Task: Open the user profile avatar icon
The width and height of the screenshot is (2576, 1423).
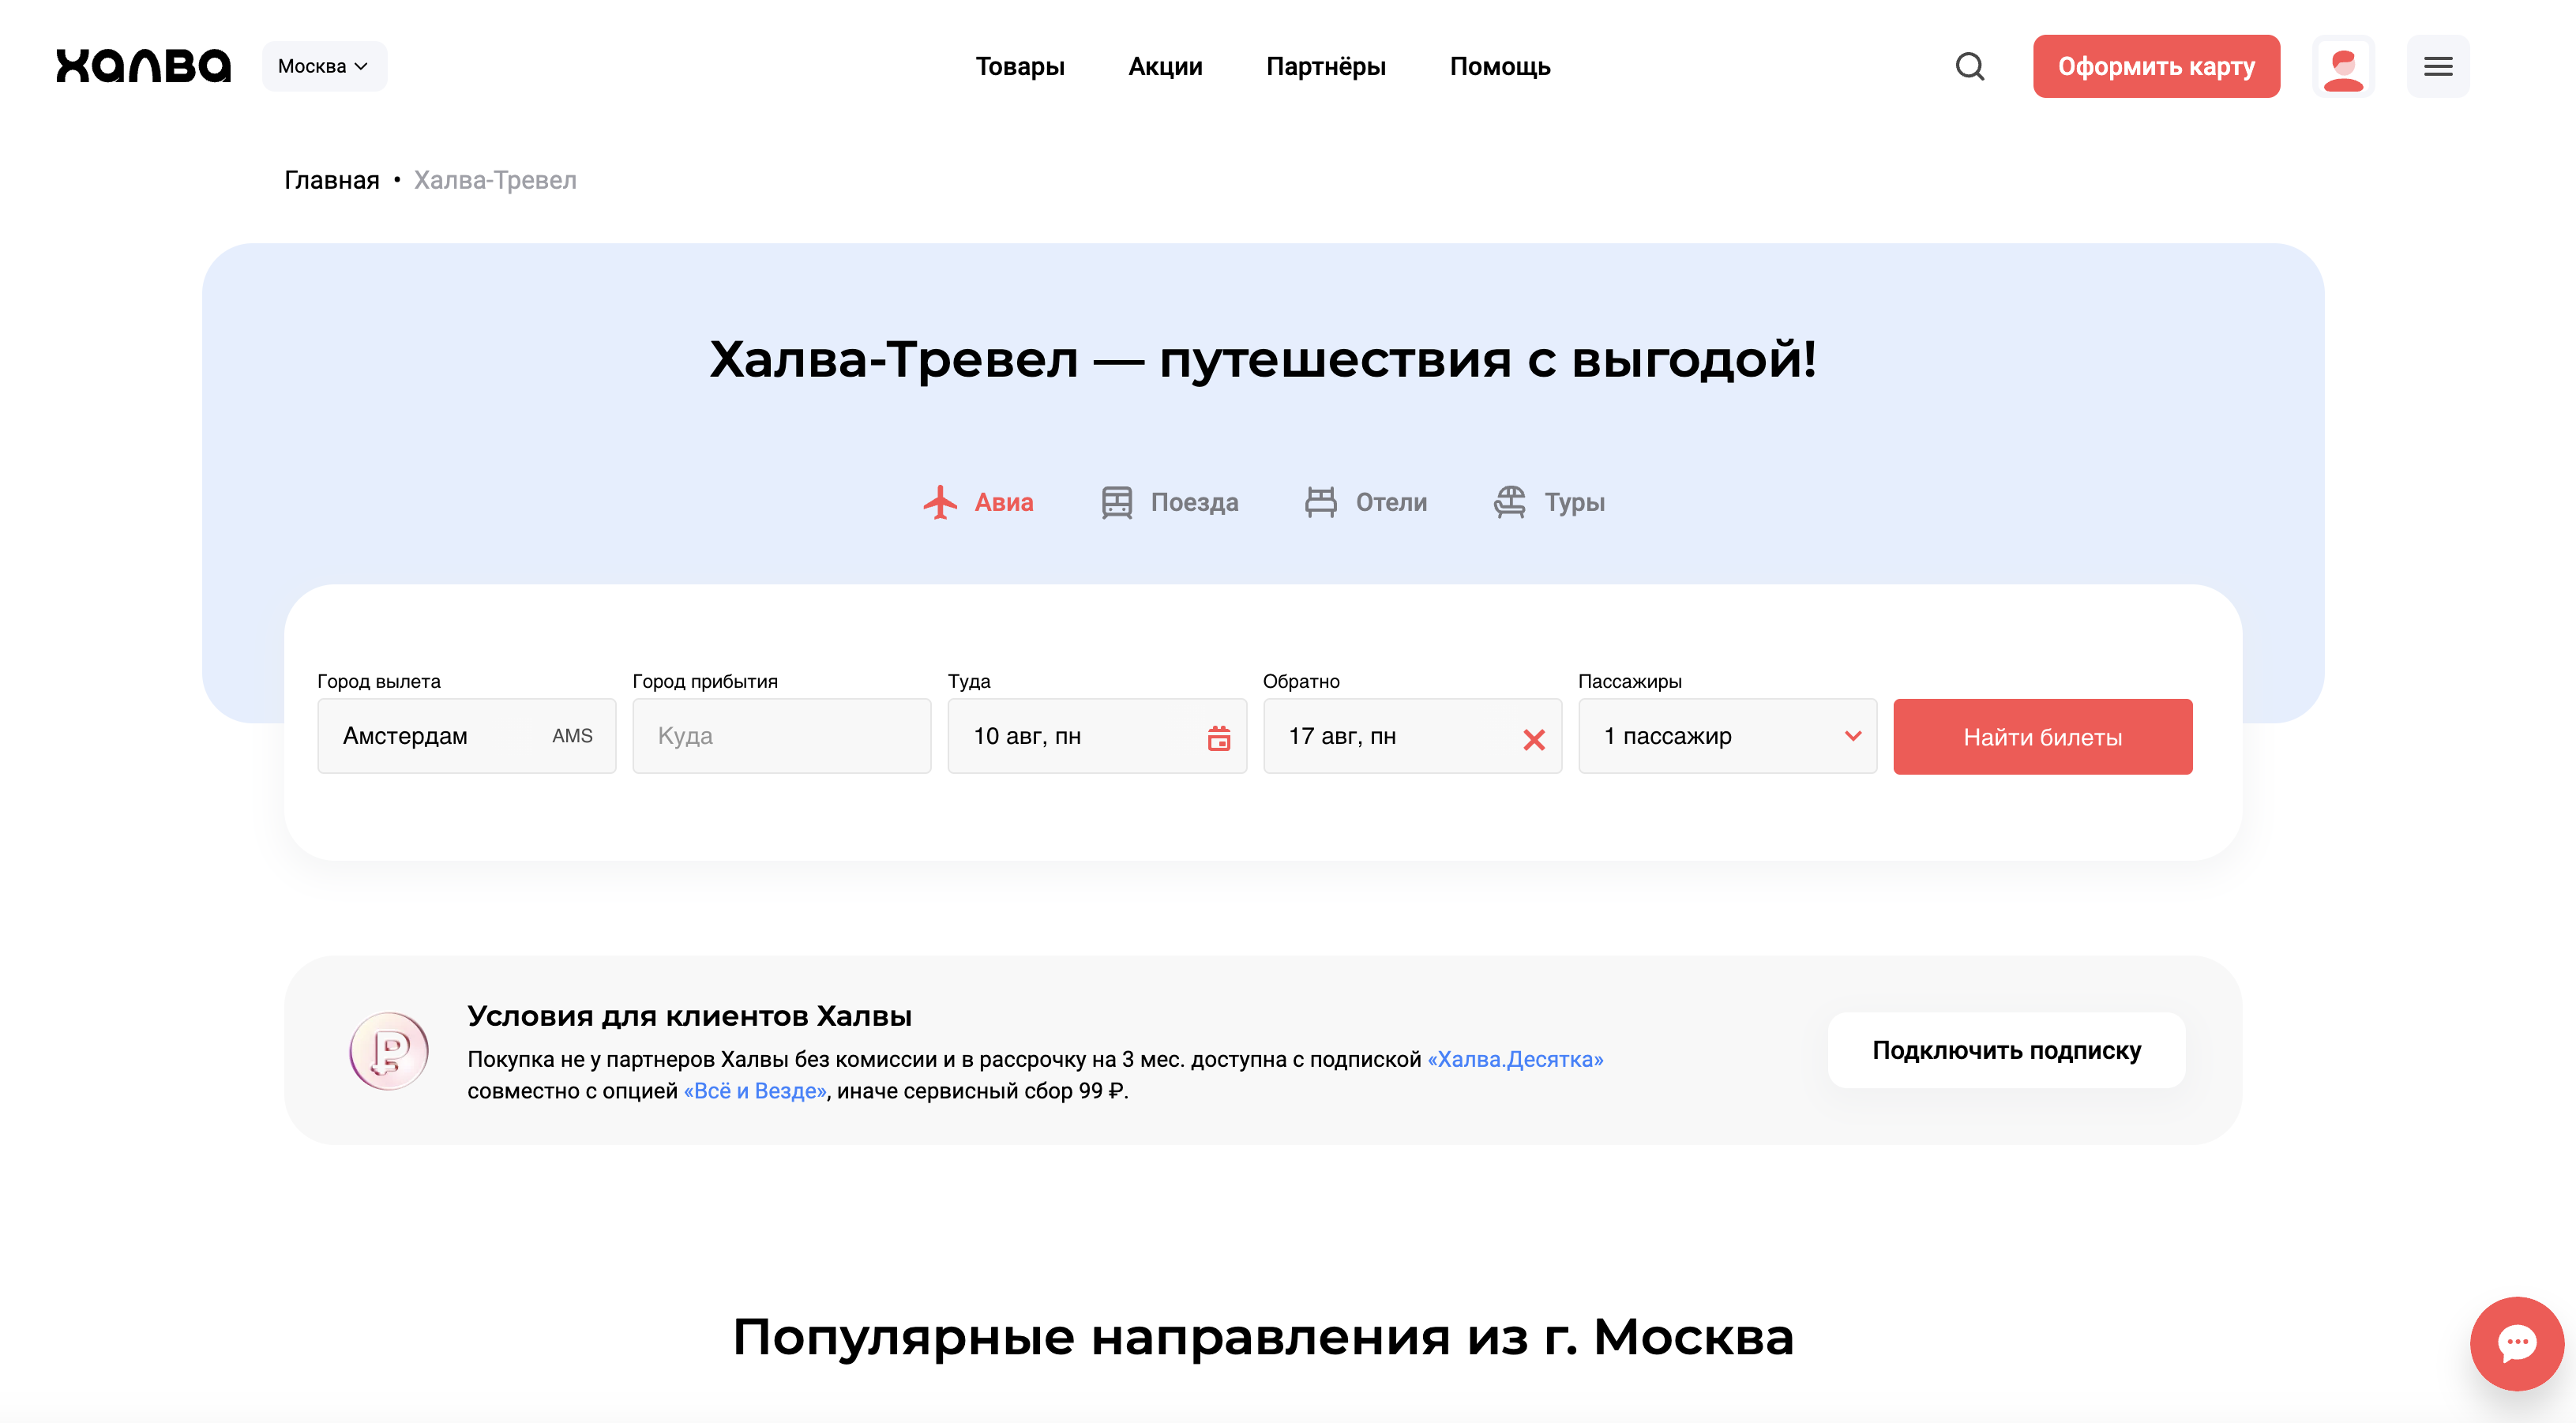Action: coord(2343,66)
